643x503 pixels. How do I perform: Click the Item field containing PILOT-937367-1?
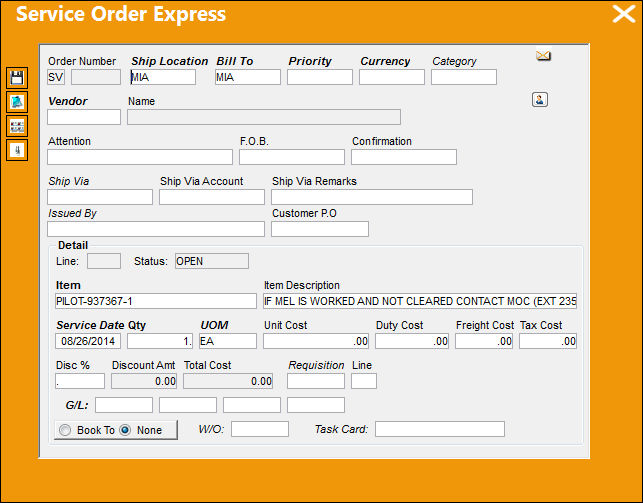[156, 301]
